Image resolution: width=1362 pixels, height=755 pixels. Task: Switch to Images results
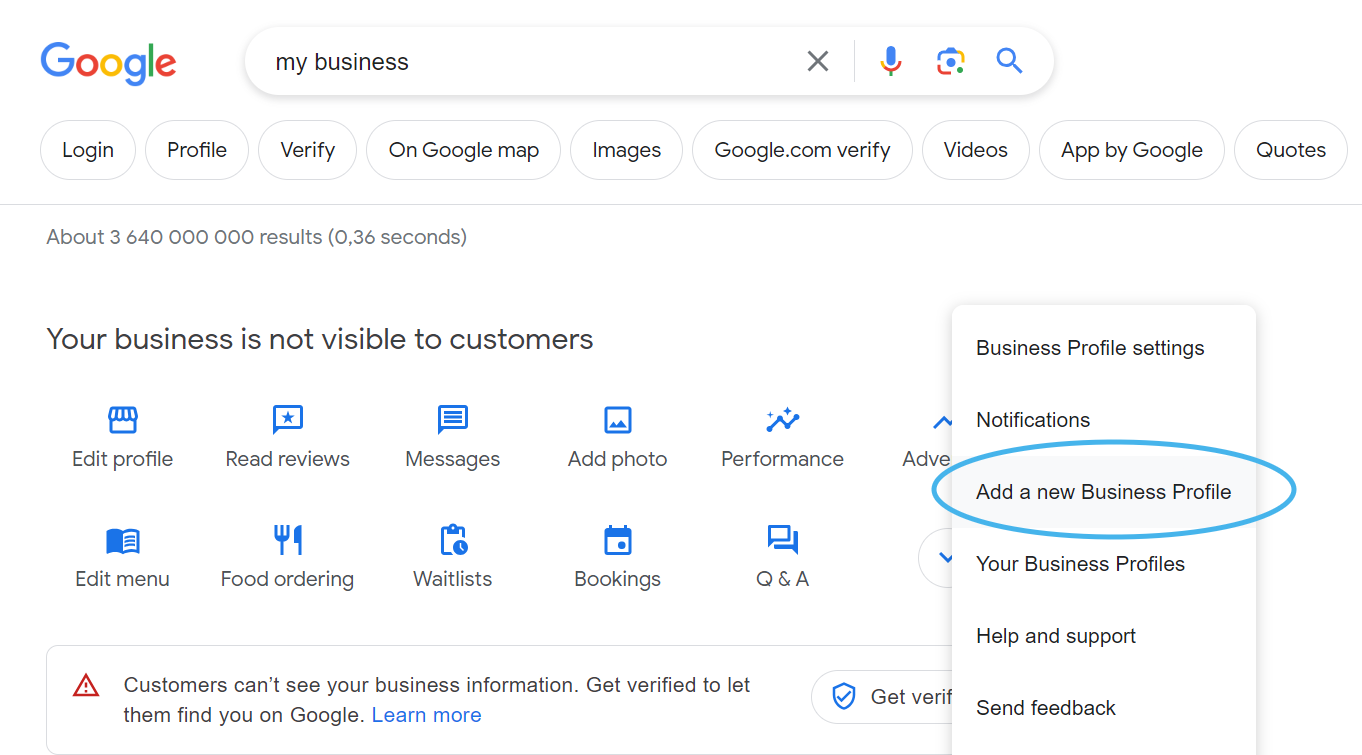click(x=626, y=150)
